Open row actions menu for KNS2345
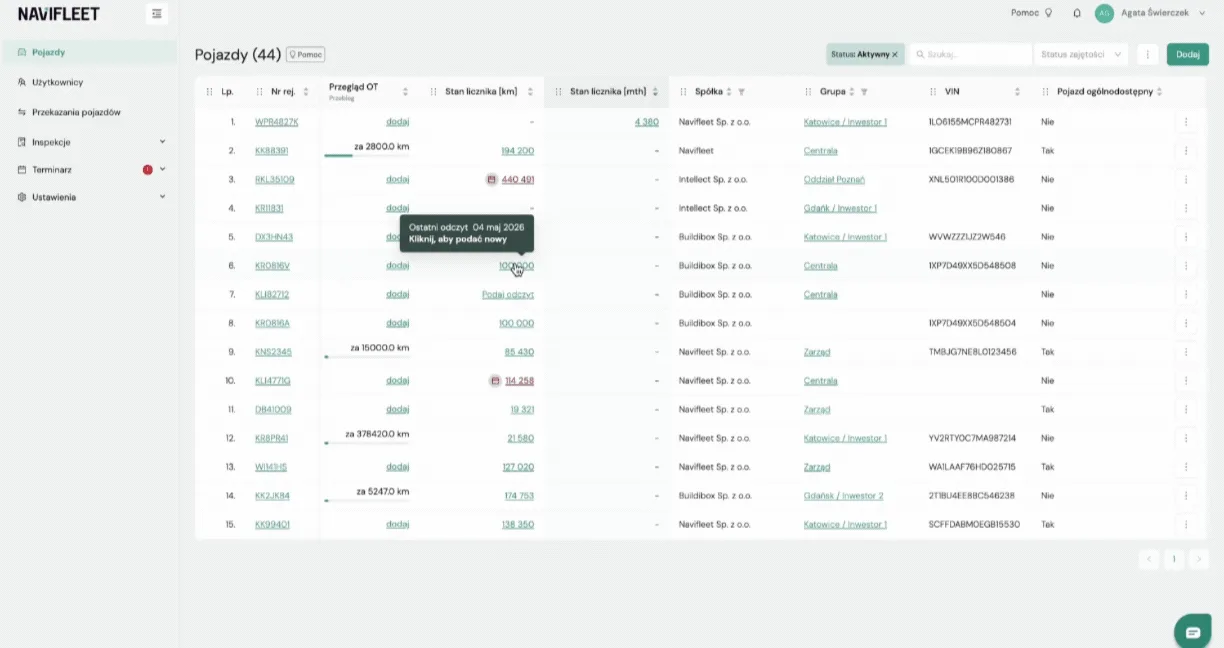The width and height of the screenshot is (1224, 648). point(1186,352)
